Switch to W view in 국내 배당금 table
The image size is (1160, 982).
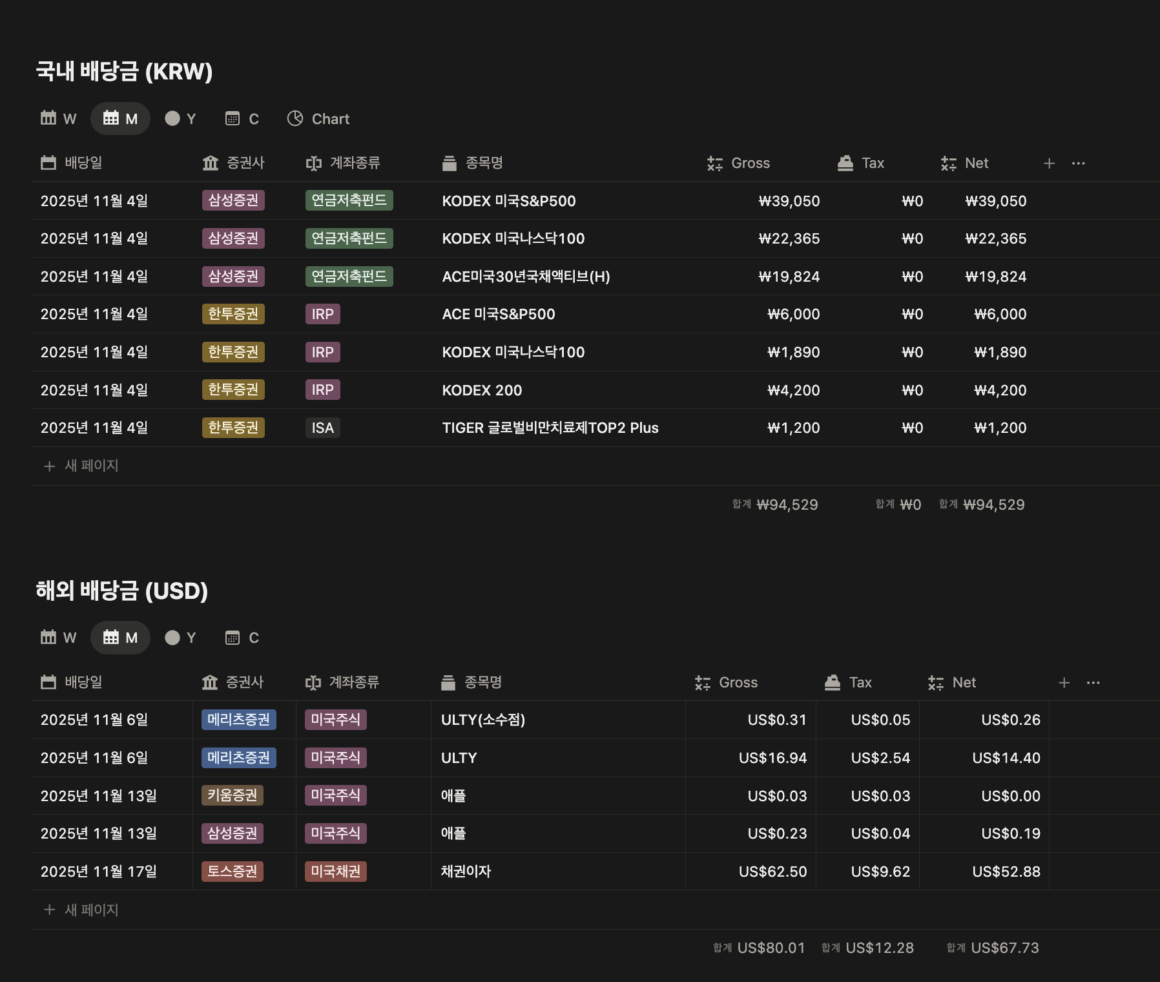point(58,119)
